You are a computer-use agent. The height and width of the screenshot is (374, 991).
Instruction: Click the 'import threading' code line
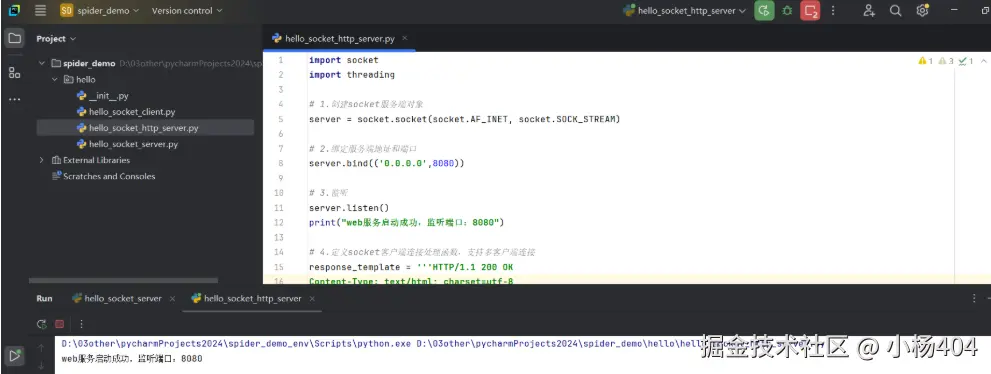(351, 75)
